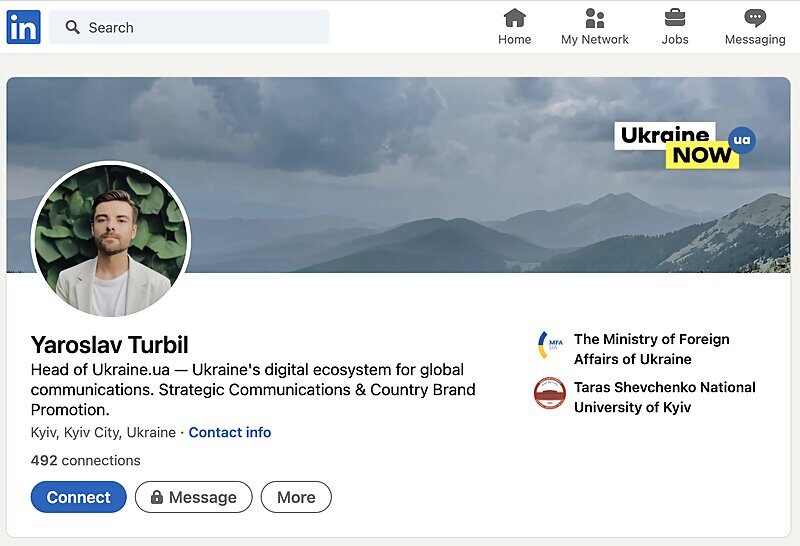Select the Home menu label
800x546 pixels.
[514, 39]
